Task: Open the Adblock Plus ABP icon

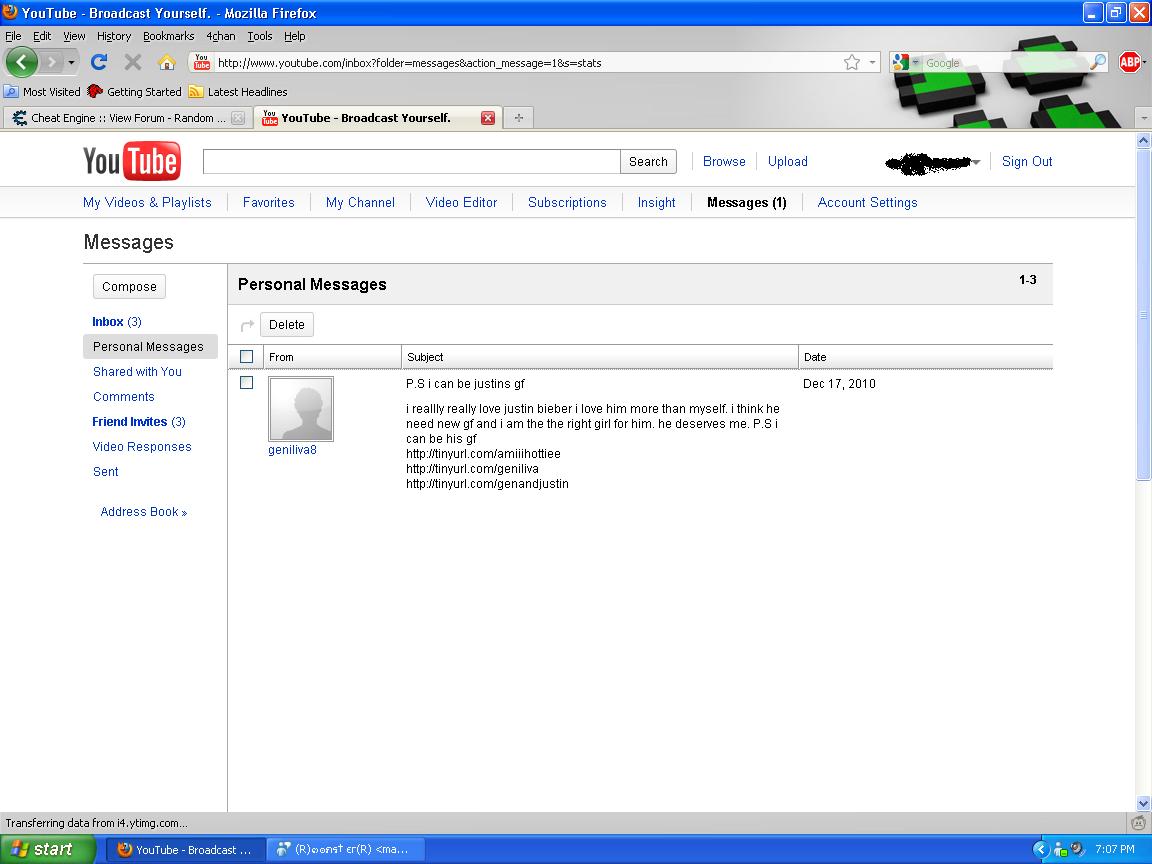Action: pos(1129,62)
